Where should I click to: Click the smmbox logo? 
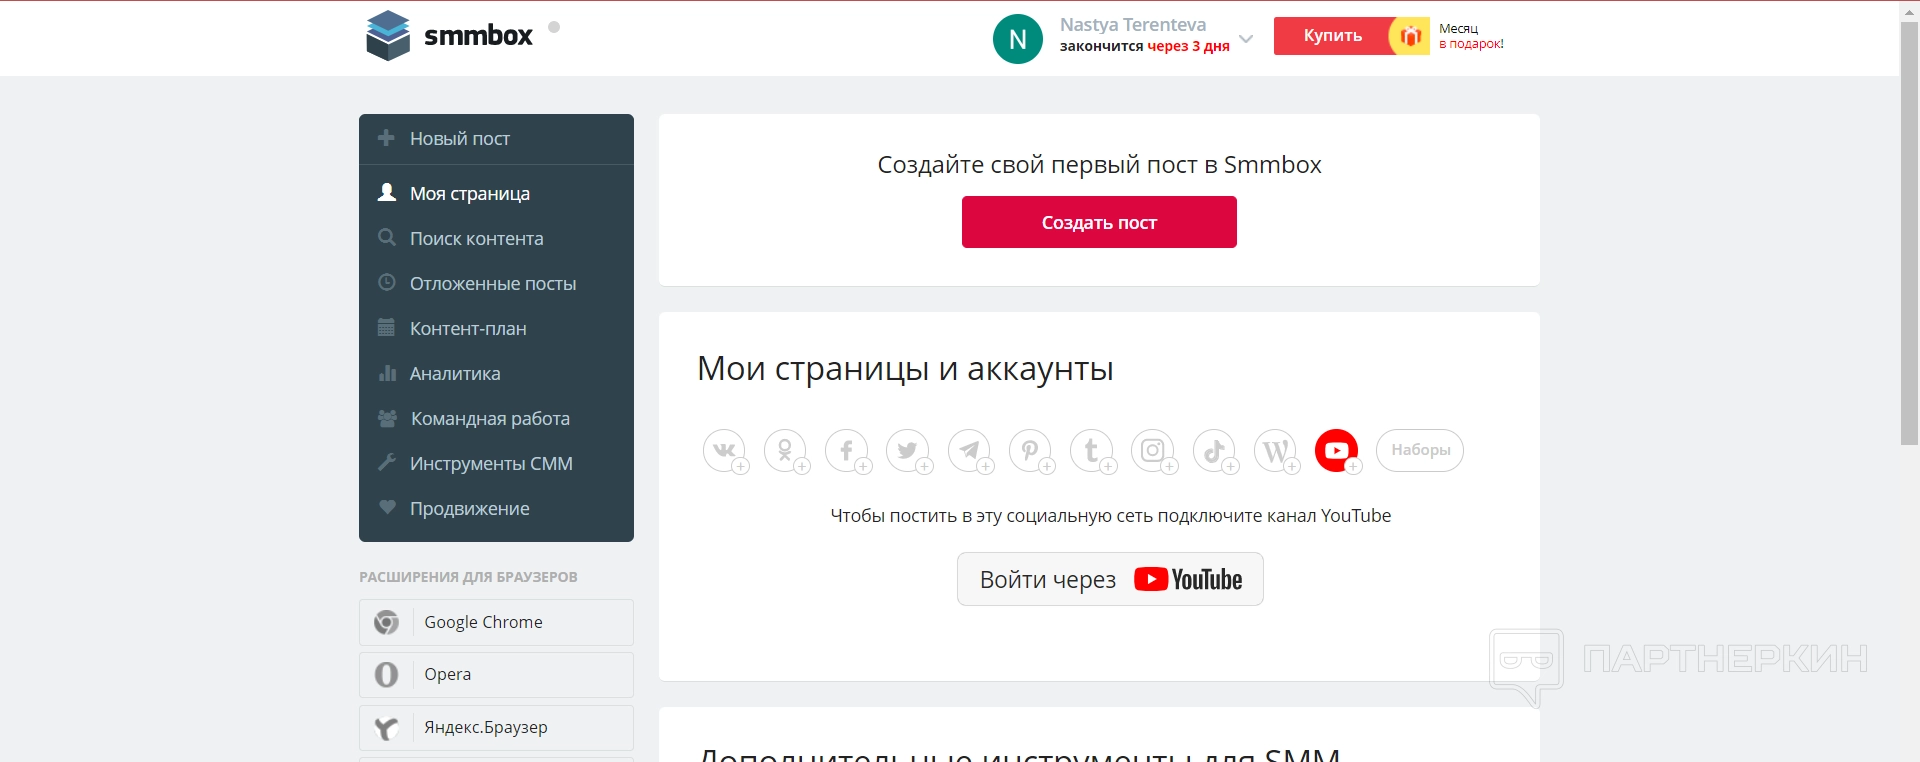(450, 36)
